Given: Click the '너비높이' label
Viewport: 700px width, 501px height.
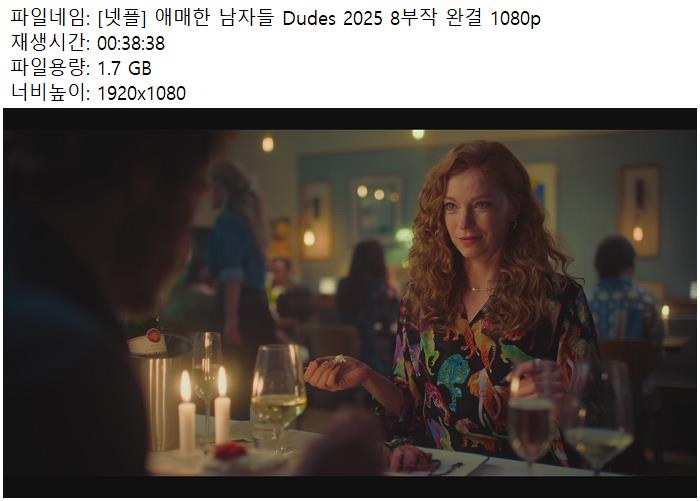Looking at the screenshot, I should (50, 93).
